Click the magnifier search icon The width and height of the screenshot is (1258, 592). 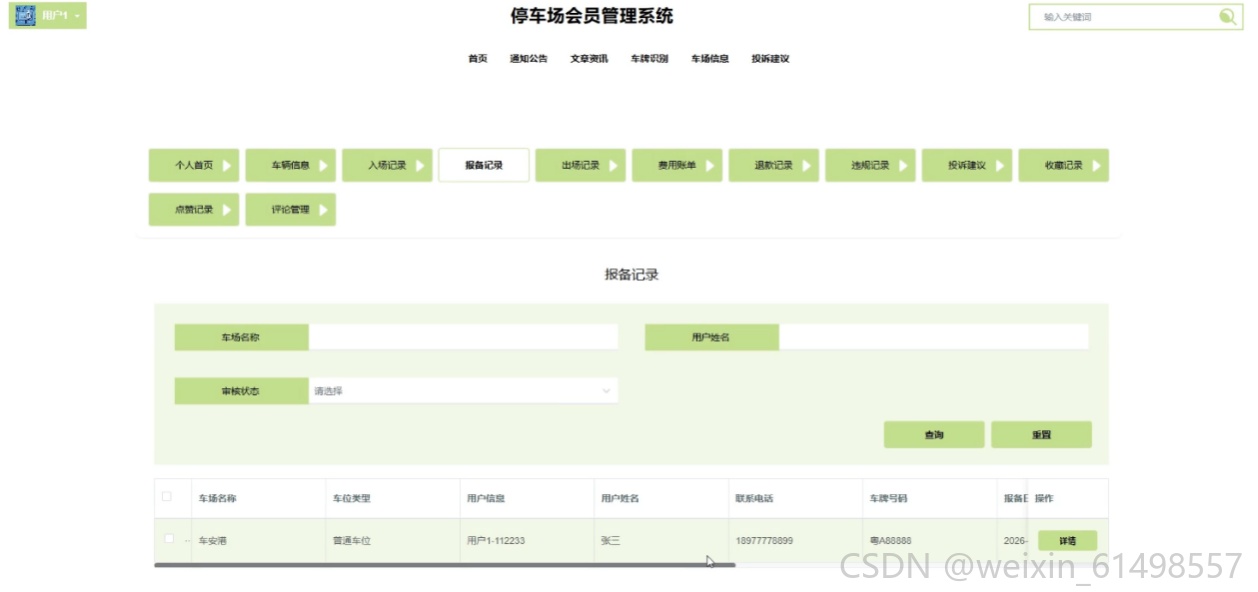(x=1227, y=16)
